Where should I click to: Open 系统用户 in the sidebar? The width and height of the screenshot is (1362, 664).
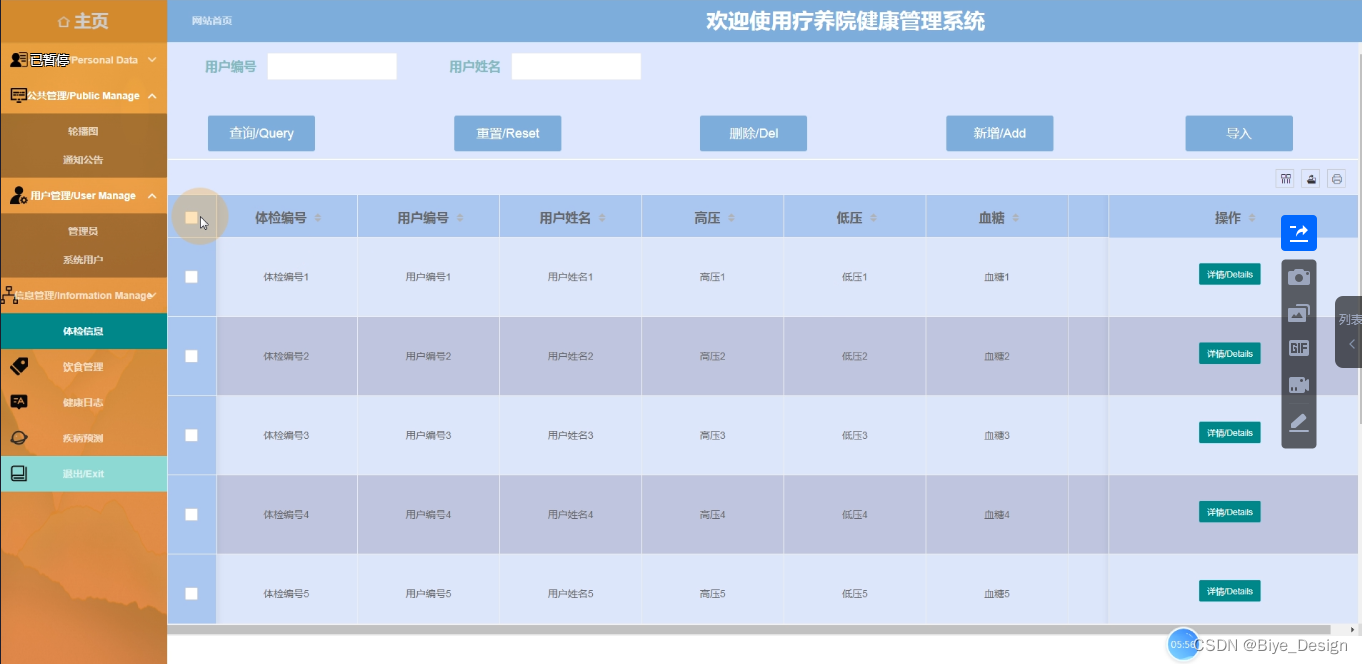point(83,260)
